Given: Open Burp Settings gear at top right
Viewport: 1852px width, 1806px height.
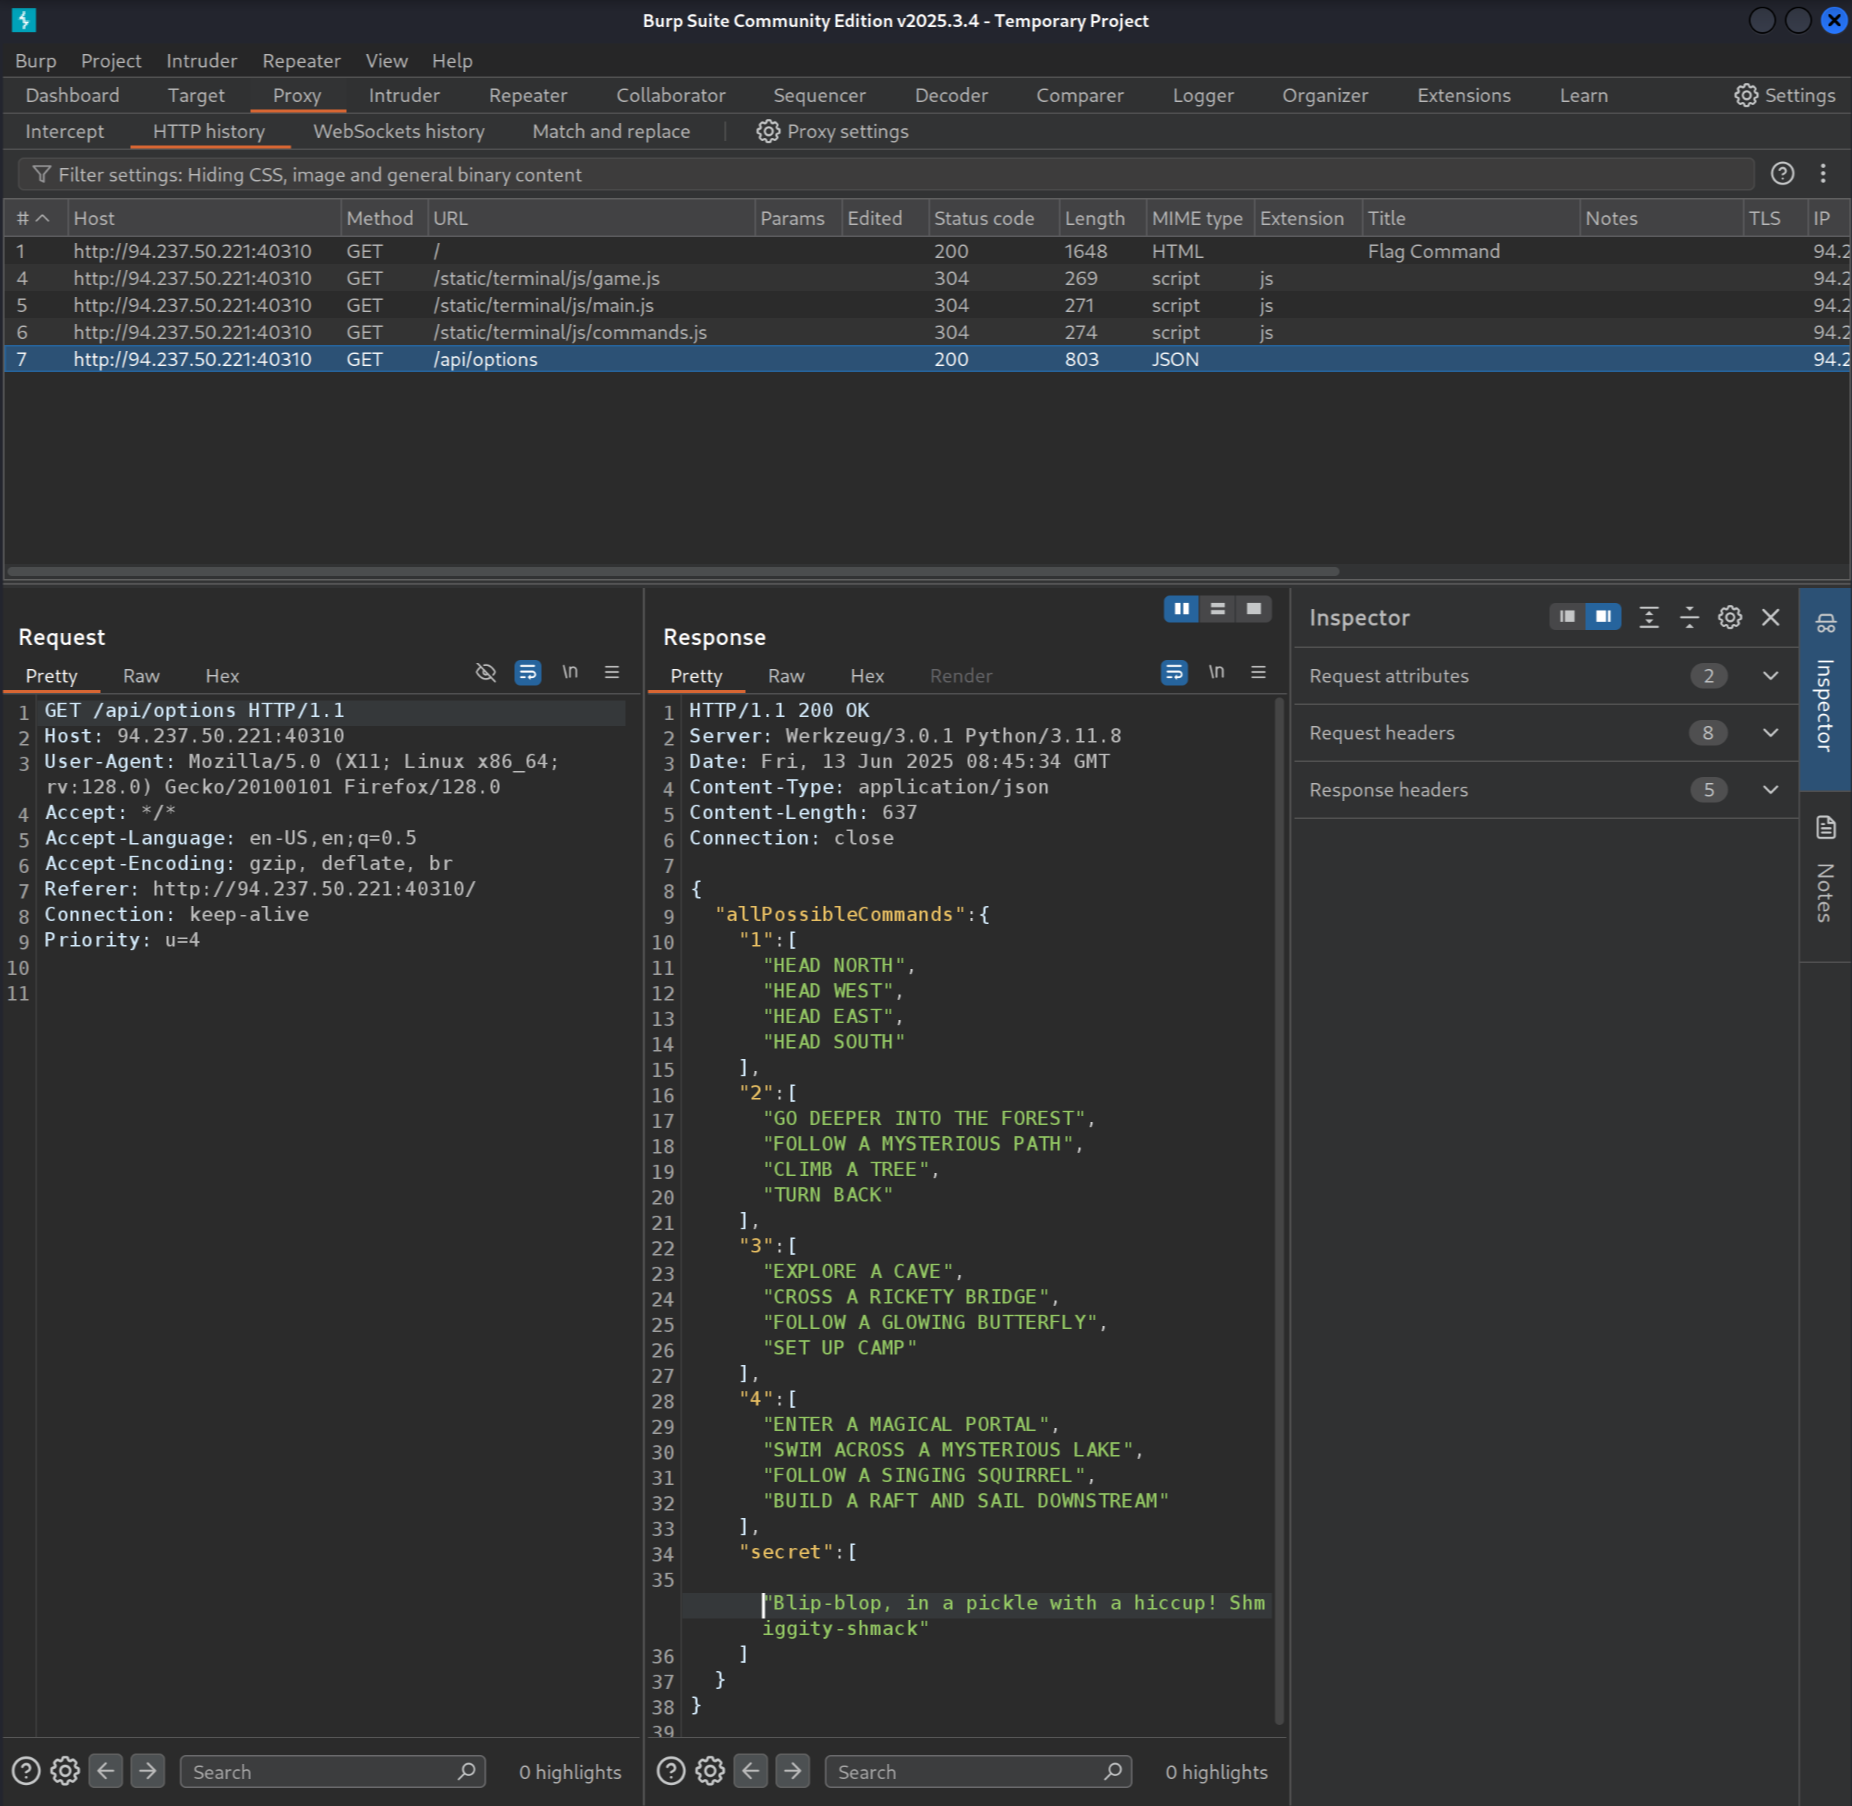Looking at the screenshot, I should point(1746,95).
